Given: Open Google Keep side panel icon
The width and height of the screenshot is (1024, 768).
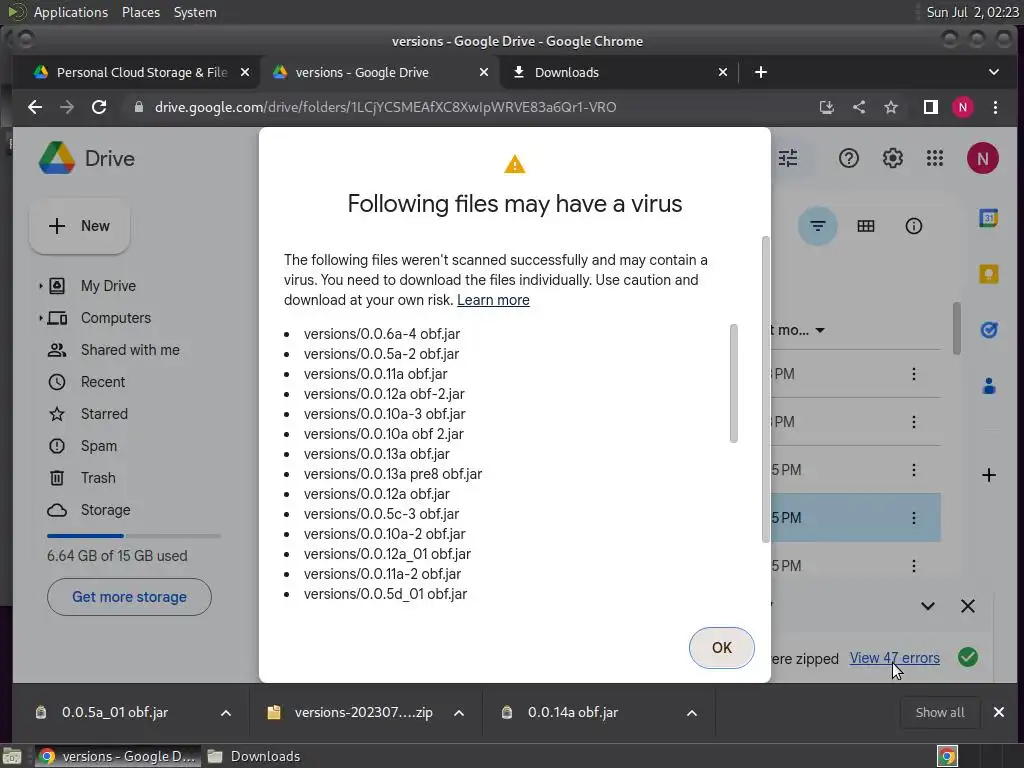Looking at the screenshot, I should [x=988, y=274].
